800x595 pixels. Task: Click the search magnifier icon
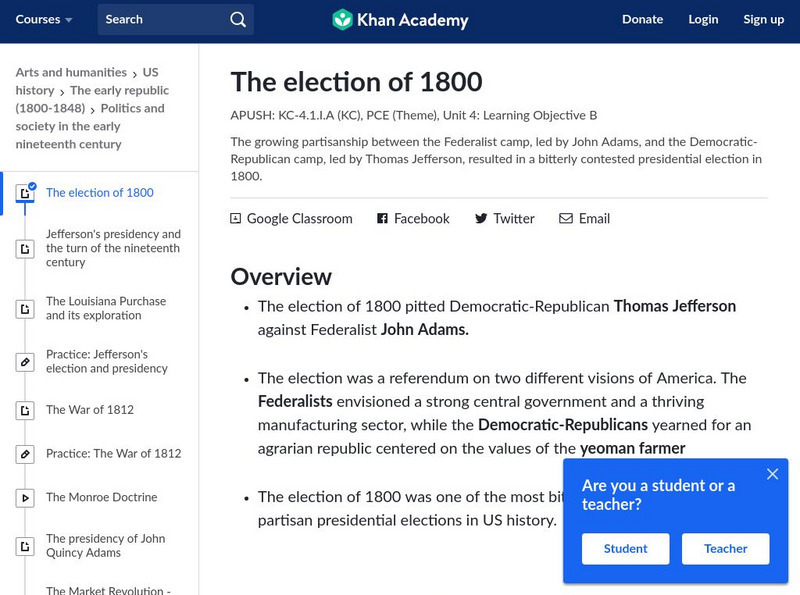click(237, 20)
